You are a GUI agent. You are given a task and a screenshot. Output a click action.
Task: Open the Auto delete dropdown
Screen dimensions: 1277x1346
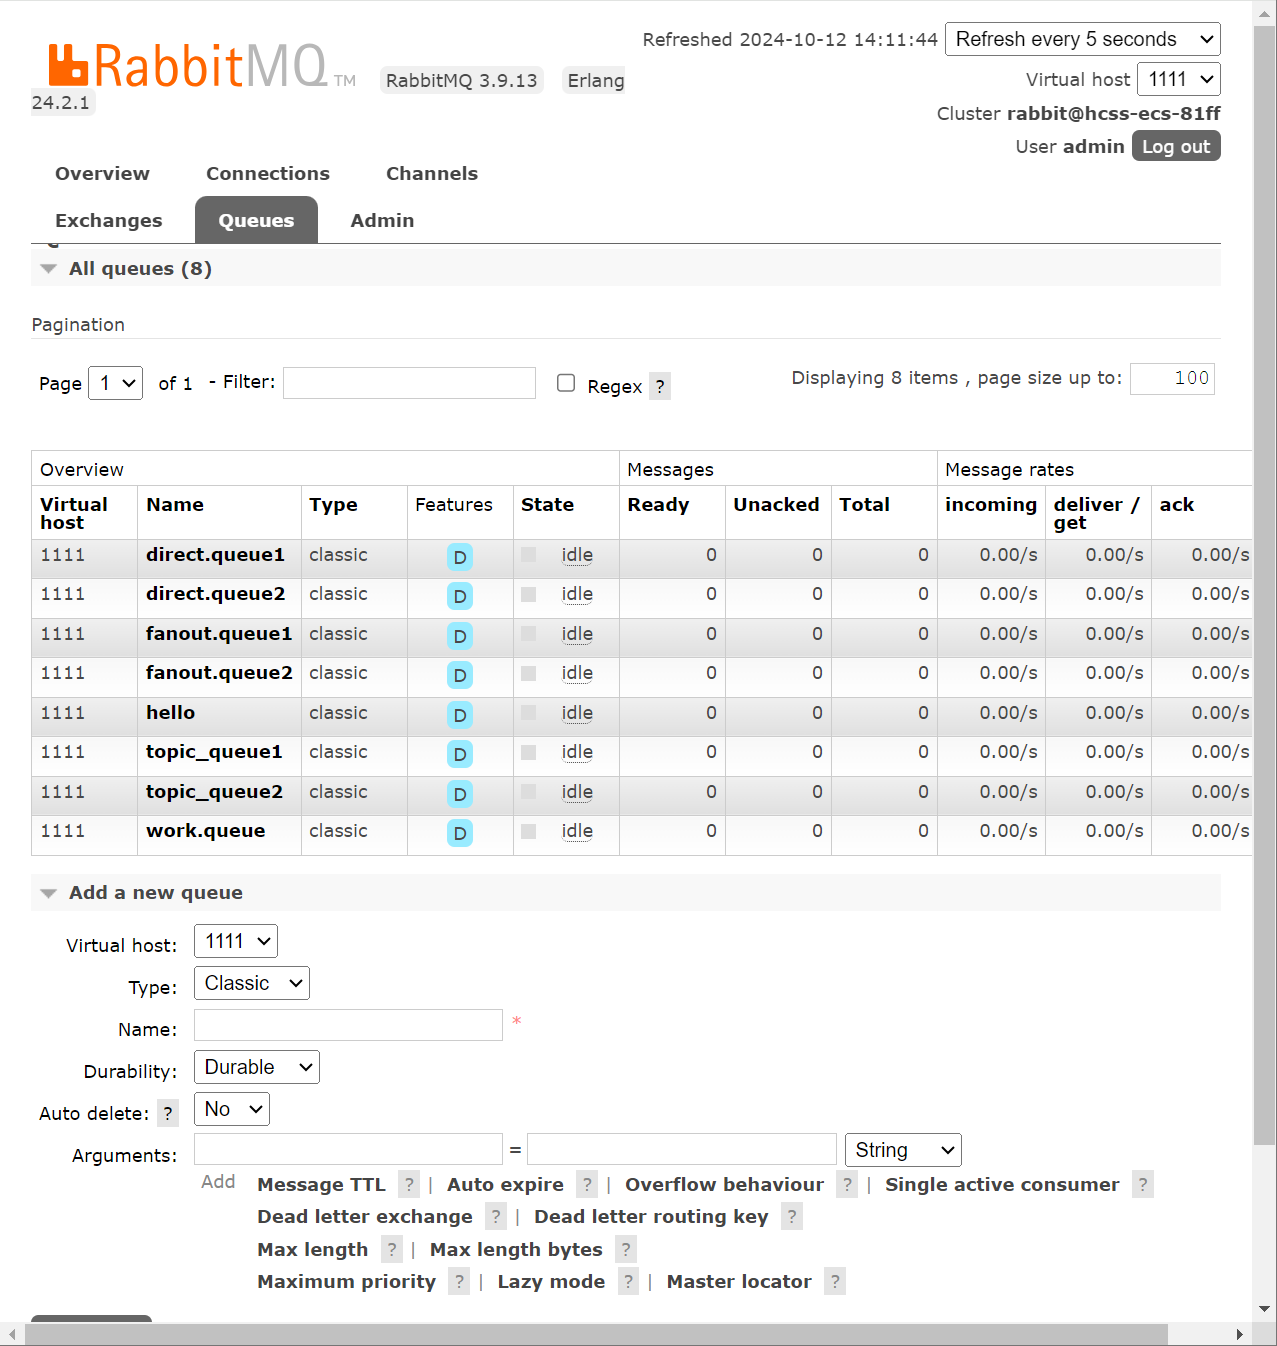click(x=232, y=1109)
